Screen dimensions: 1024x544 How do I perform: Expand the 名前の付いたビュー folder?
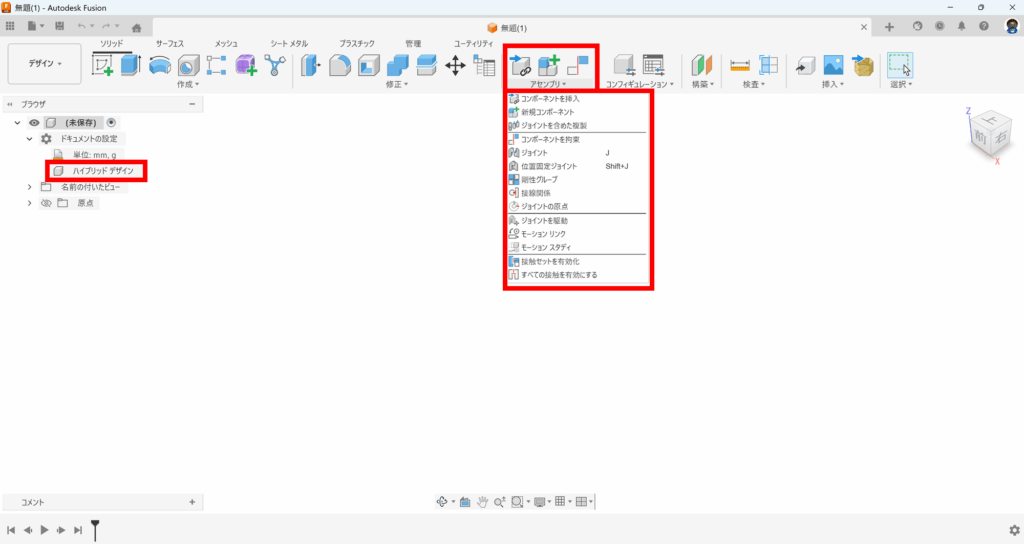pos(30,187)
